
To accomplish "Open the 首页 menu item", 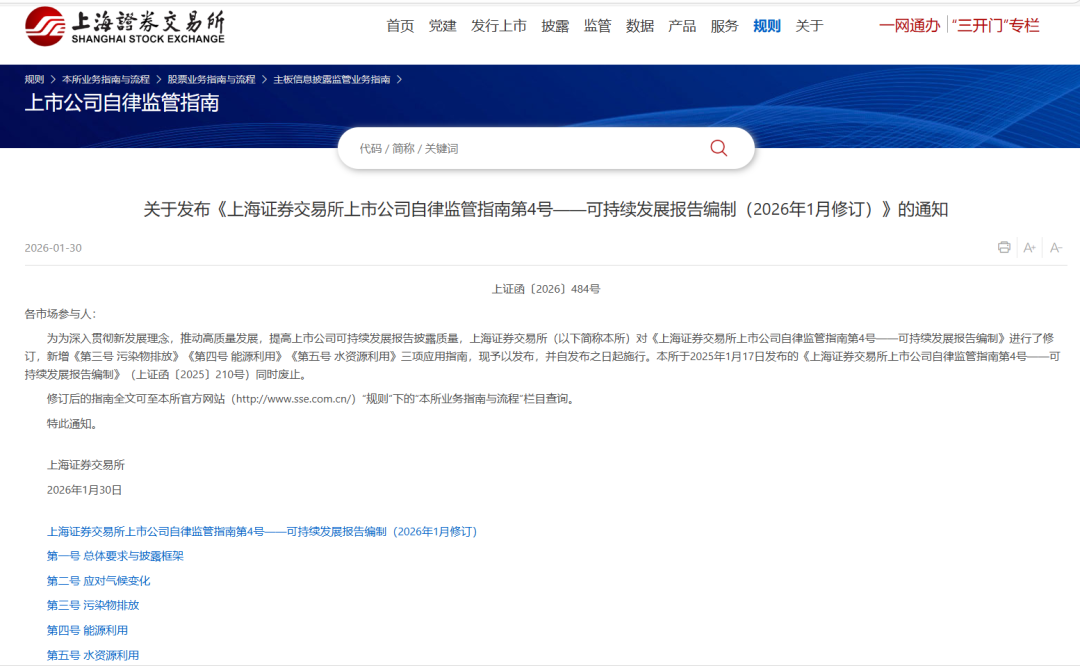I will [x=399, y=26].
